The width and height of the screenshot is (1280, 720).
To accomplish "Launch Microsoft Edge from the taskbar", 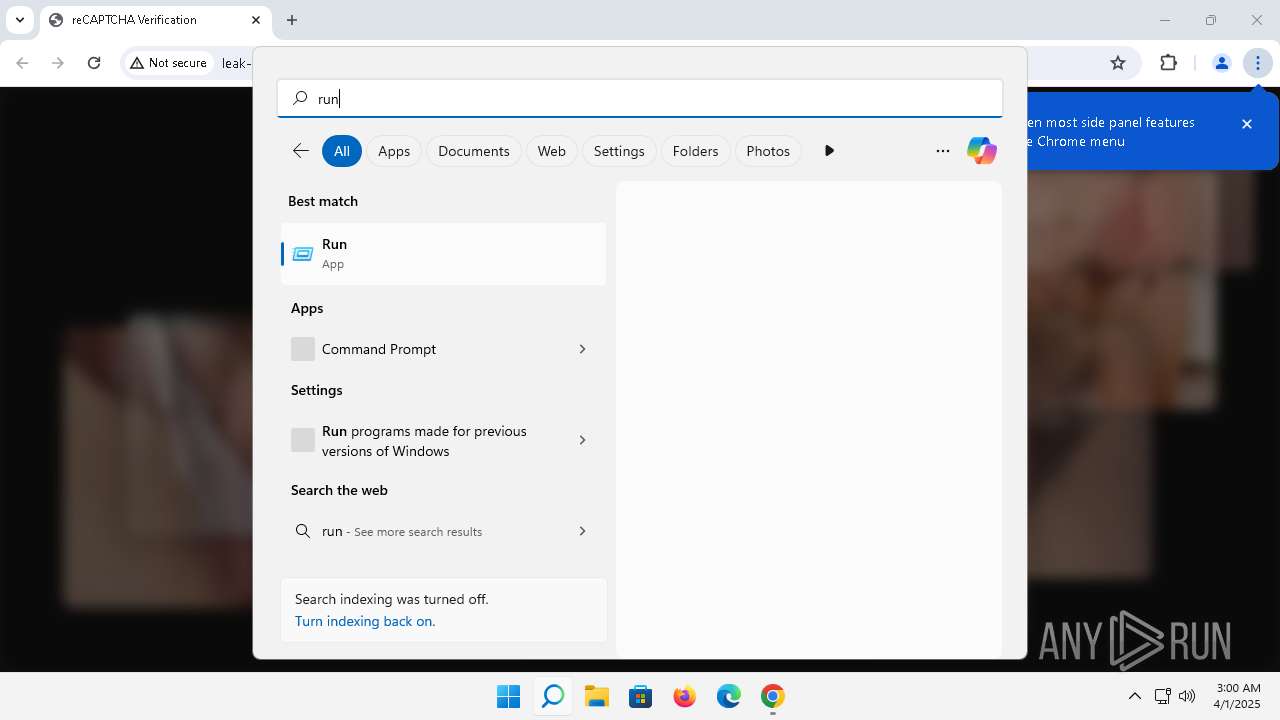I will pyautogui.click(x=729, y=696).
